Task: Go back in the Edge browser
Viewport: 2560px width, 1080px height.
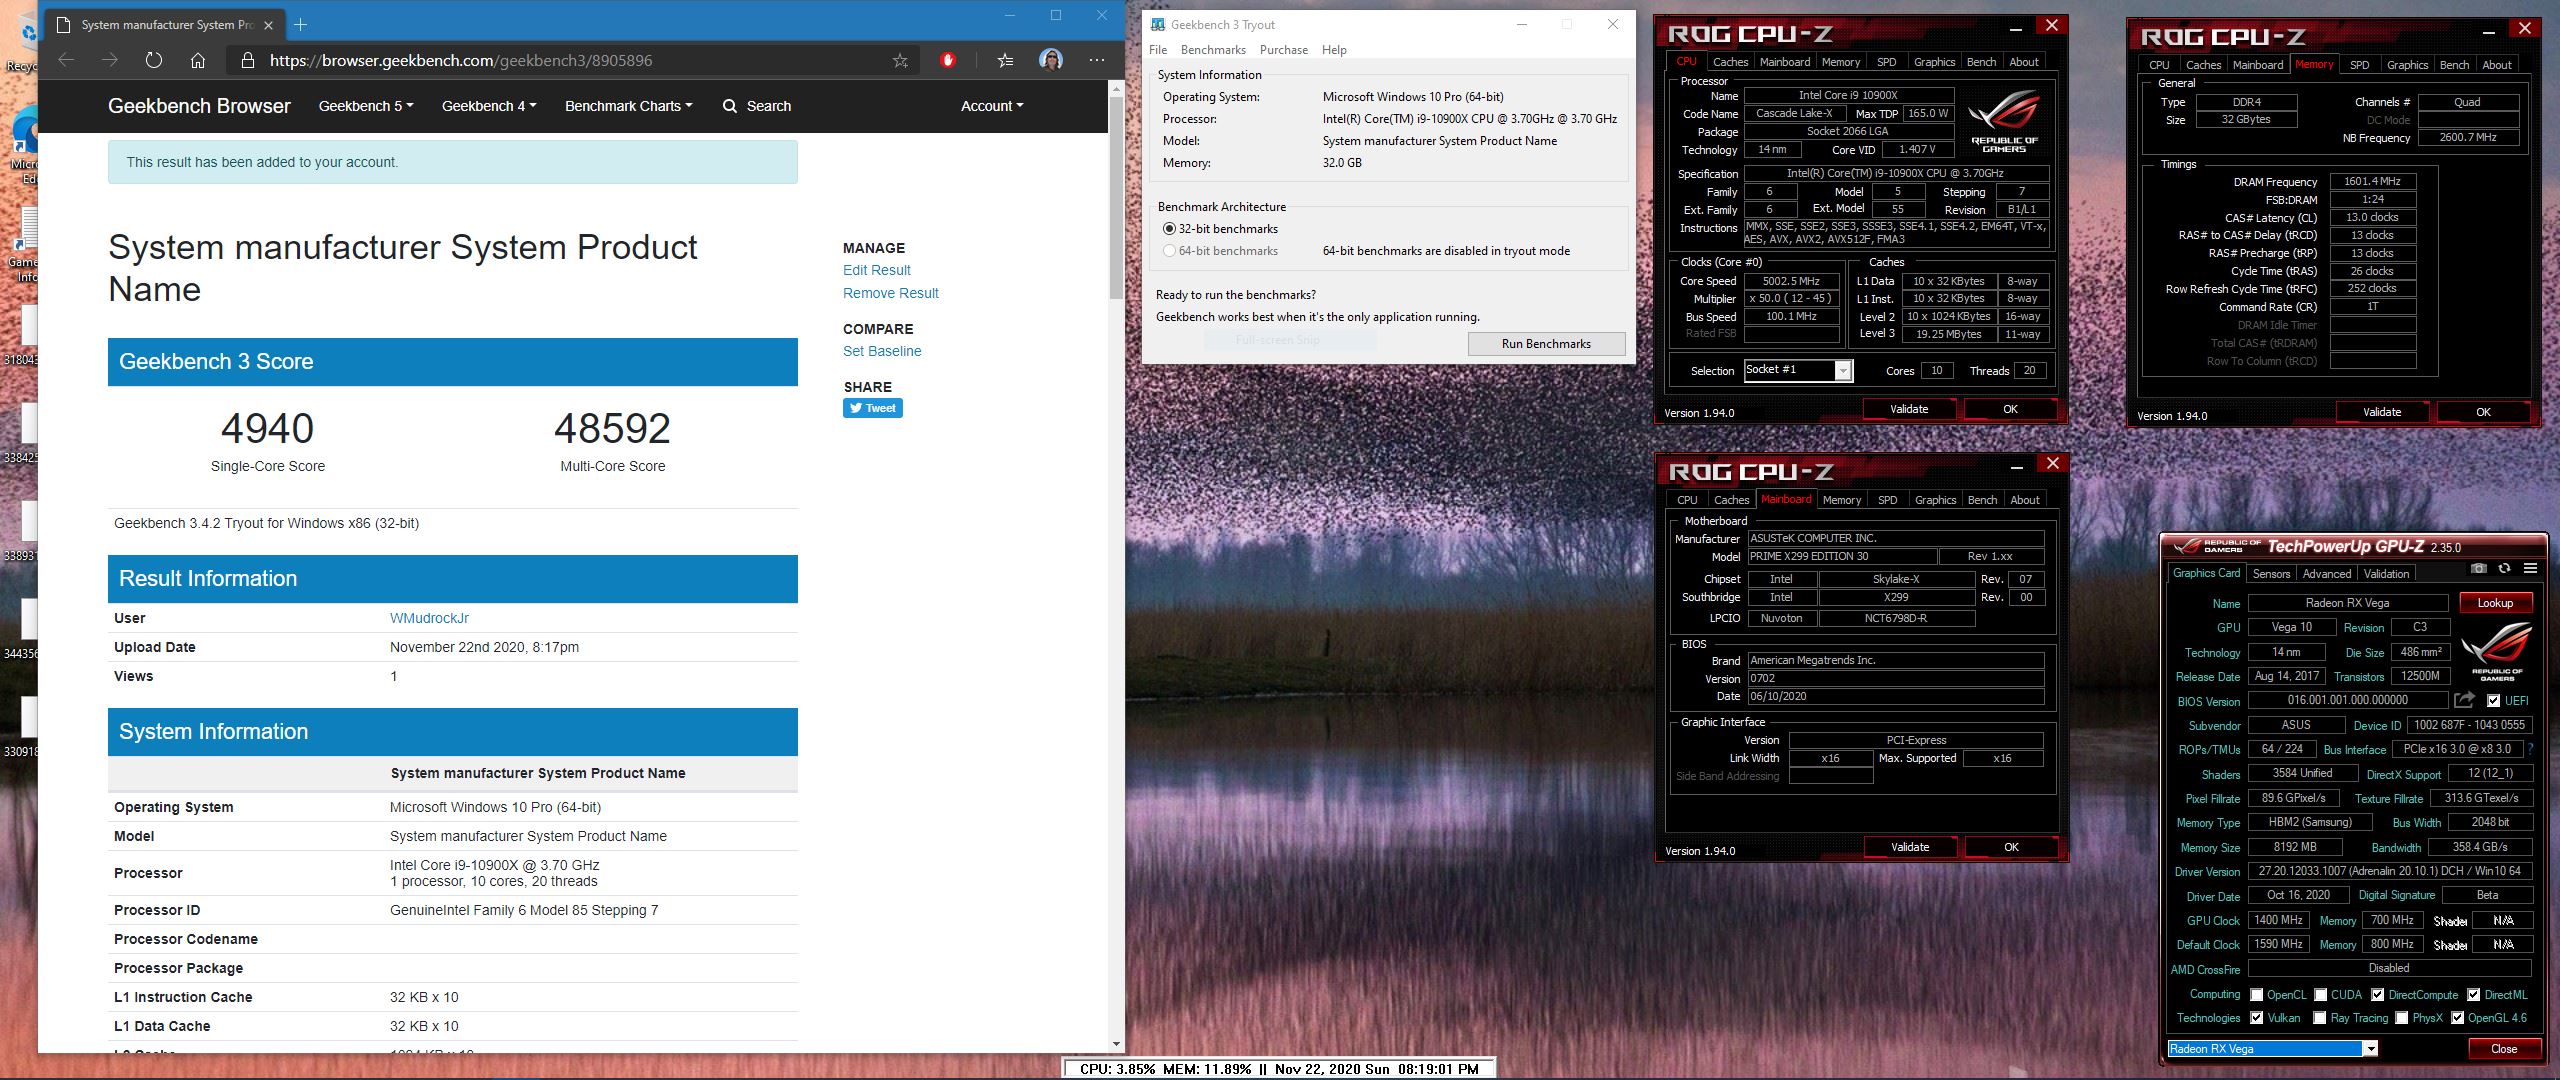Action: pyautogui.click(x=66, y=60)
